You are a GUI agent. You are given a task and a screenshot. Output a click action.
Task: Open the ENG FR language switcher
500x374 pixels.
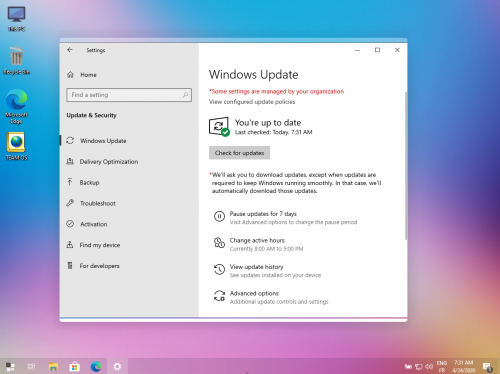[442, 367]
